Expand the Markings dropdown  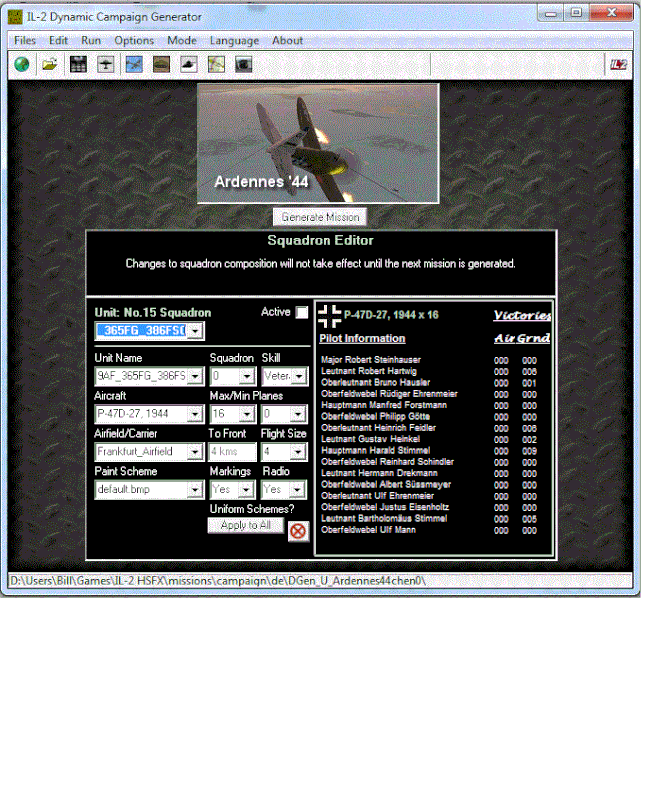click(247, 490)
